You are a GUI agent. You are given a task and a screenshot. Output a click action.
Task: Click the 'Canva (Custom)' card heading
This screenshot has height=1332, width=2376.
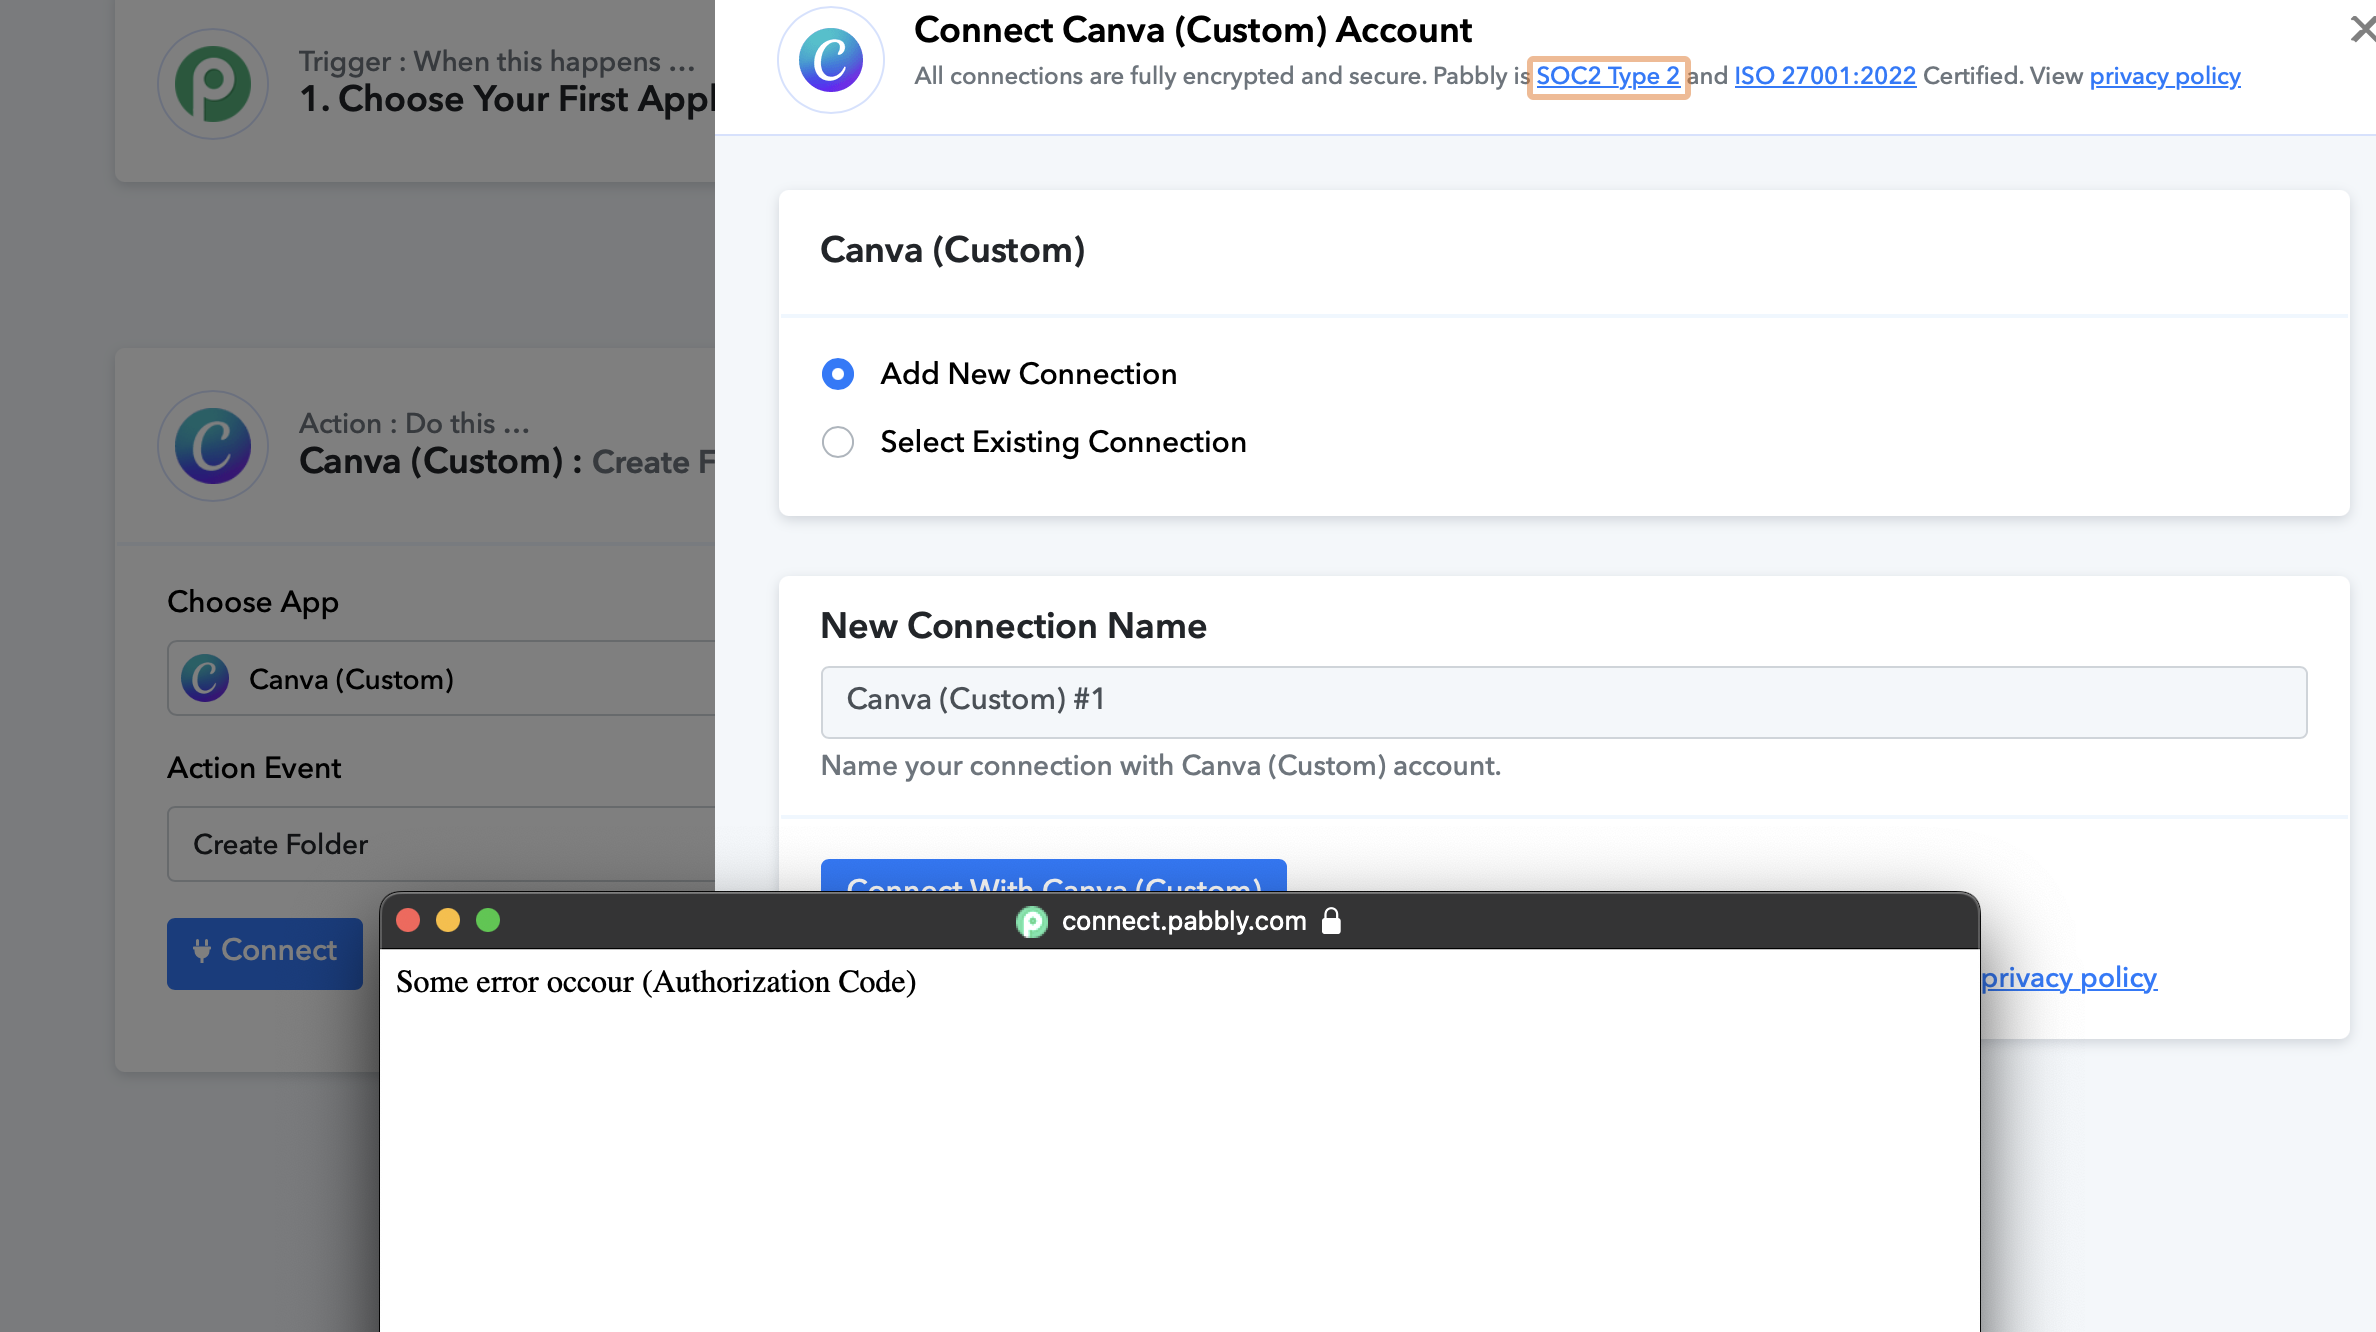(x=953, y=250)
